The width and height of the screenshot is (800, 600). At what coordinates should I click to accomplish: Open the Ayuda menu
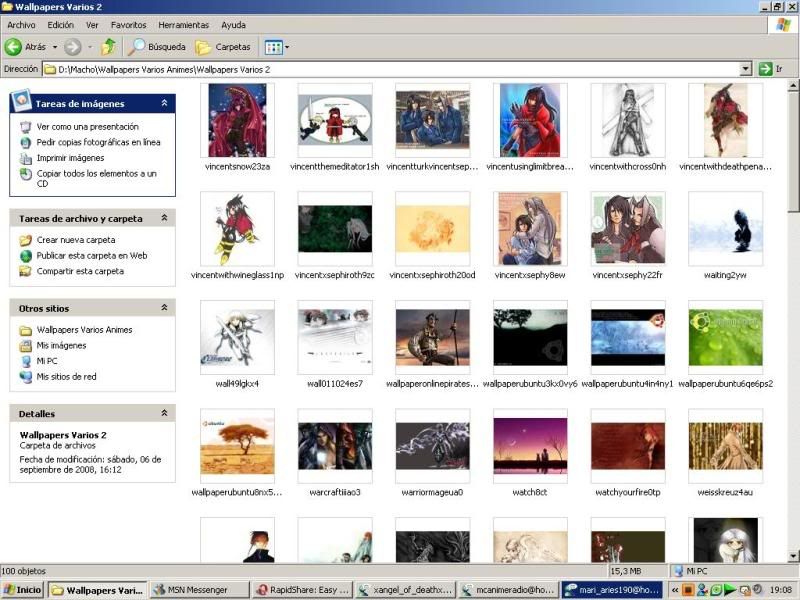(x=233, y=25)
